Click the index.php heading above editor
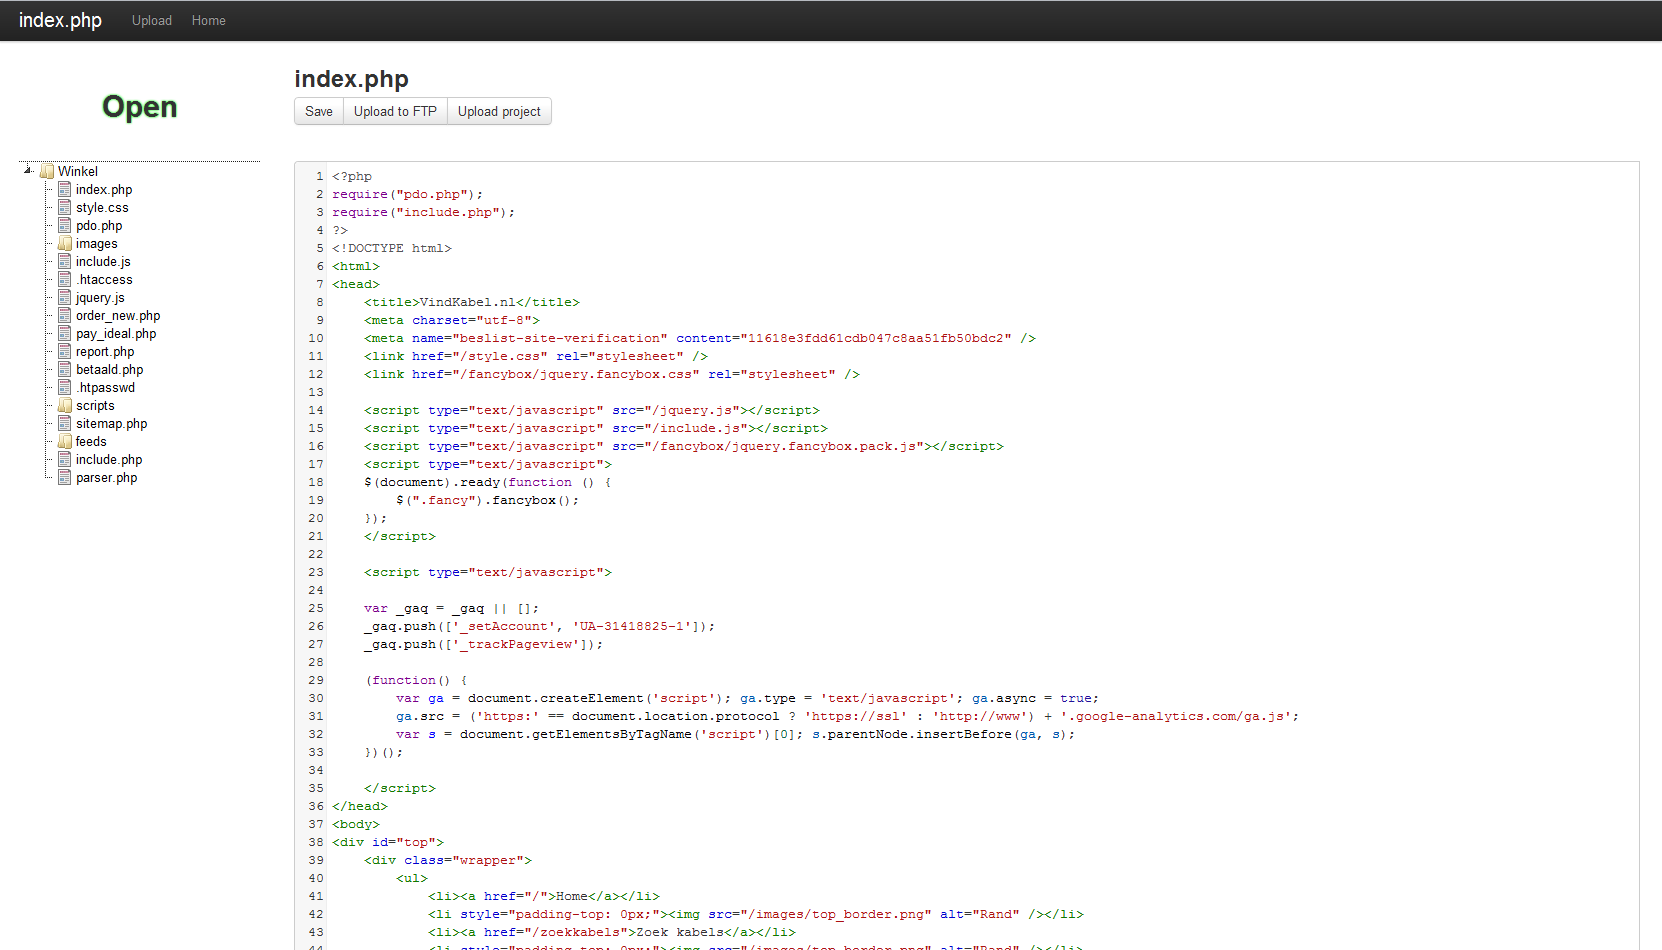The image size is (1662, 950). click(x=351, y=79)
